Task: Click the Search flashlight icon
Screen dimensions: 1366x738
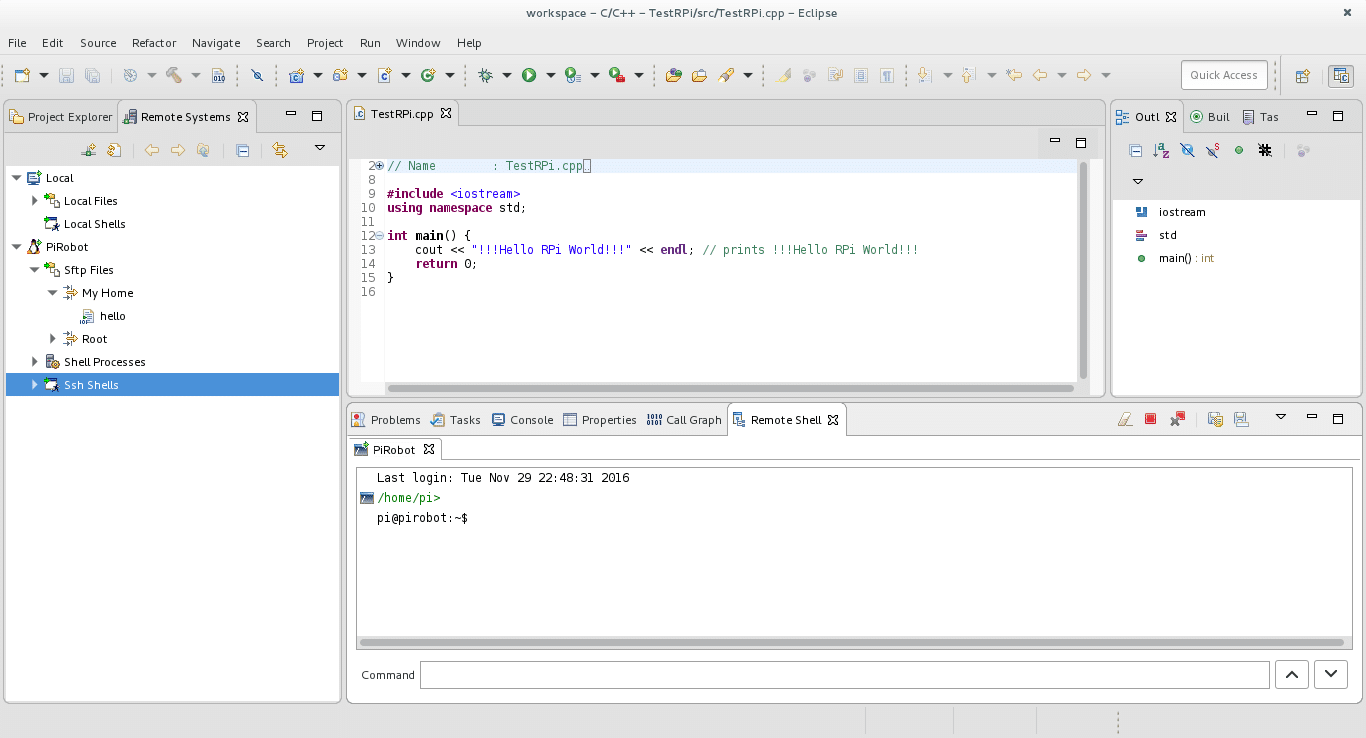Action: 726,75
